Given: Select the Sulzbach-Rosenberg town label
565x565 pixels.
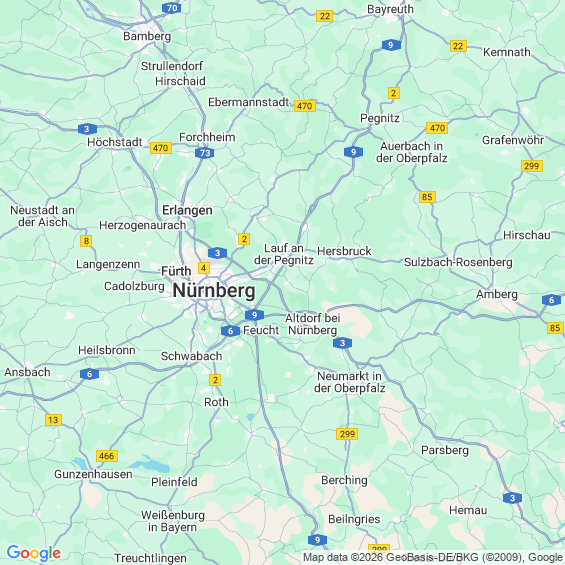Looking at the screenshot, I should pyautogui.click(x=458, y=262).
